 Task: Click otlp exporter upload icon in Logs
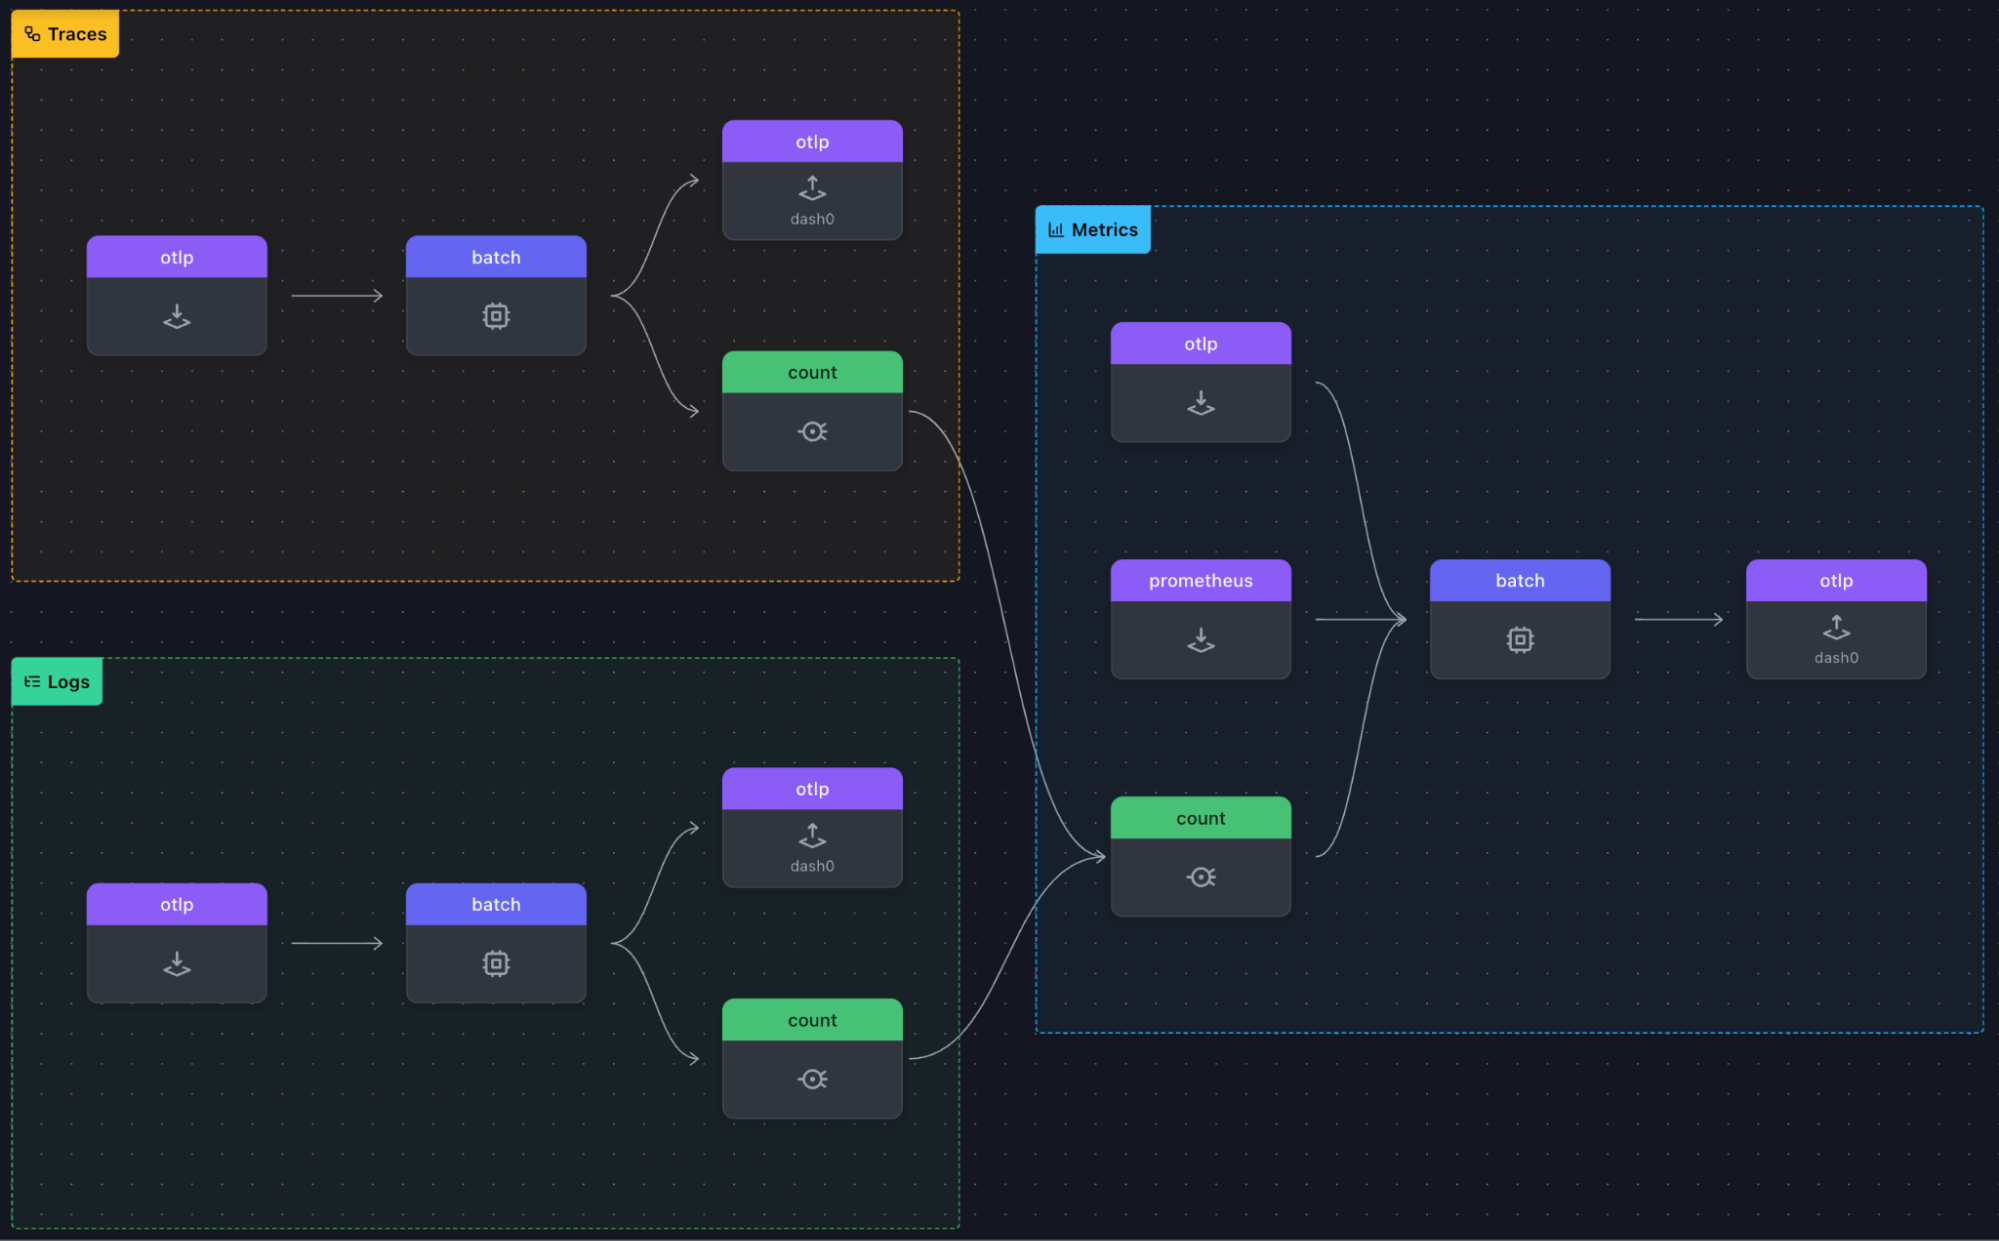(x=812, y=834)
